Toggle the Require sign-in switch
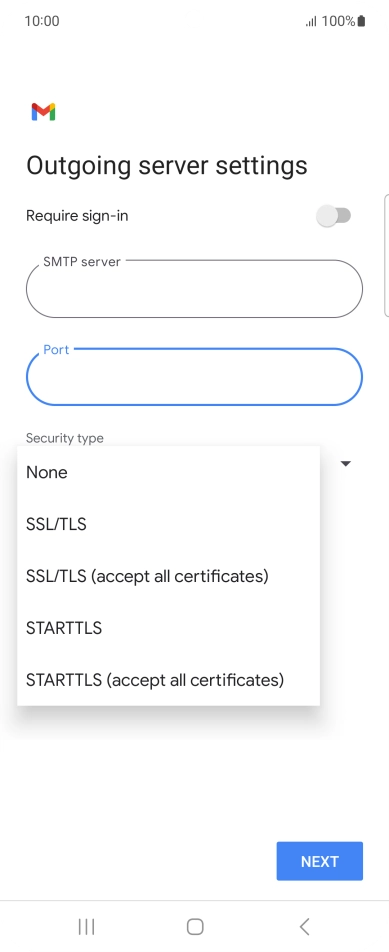 point(334,216)
